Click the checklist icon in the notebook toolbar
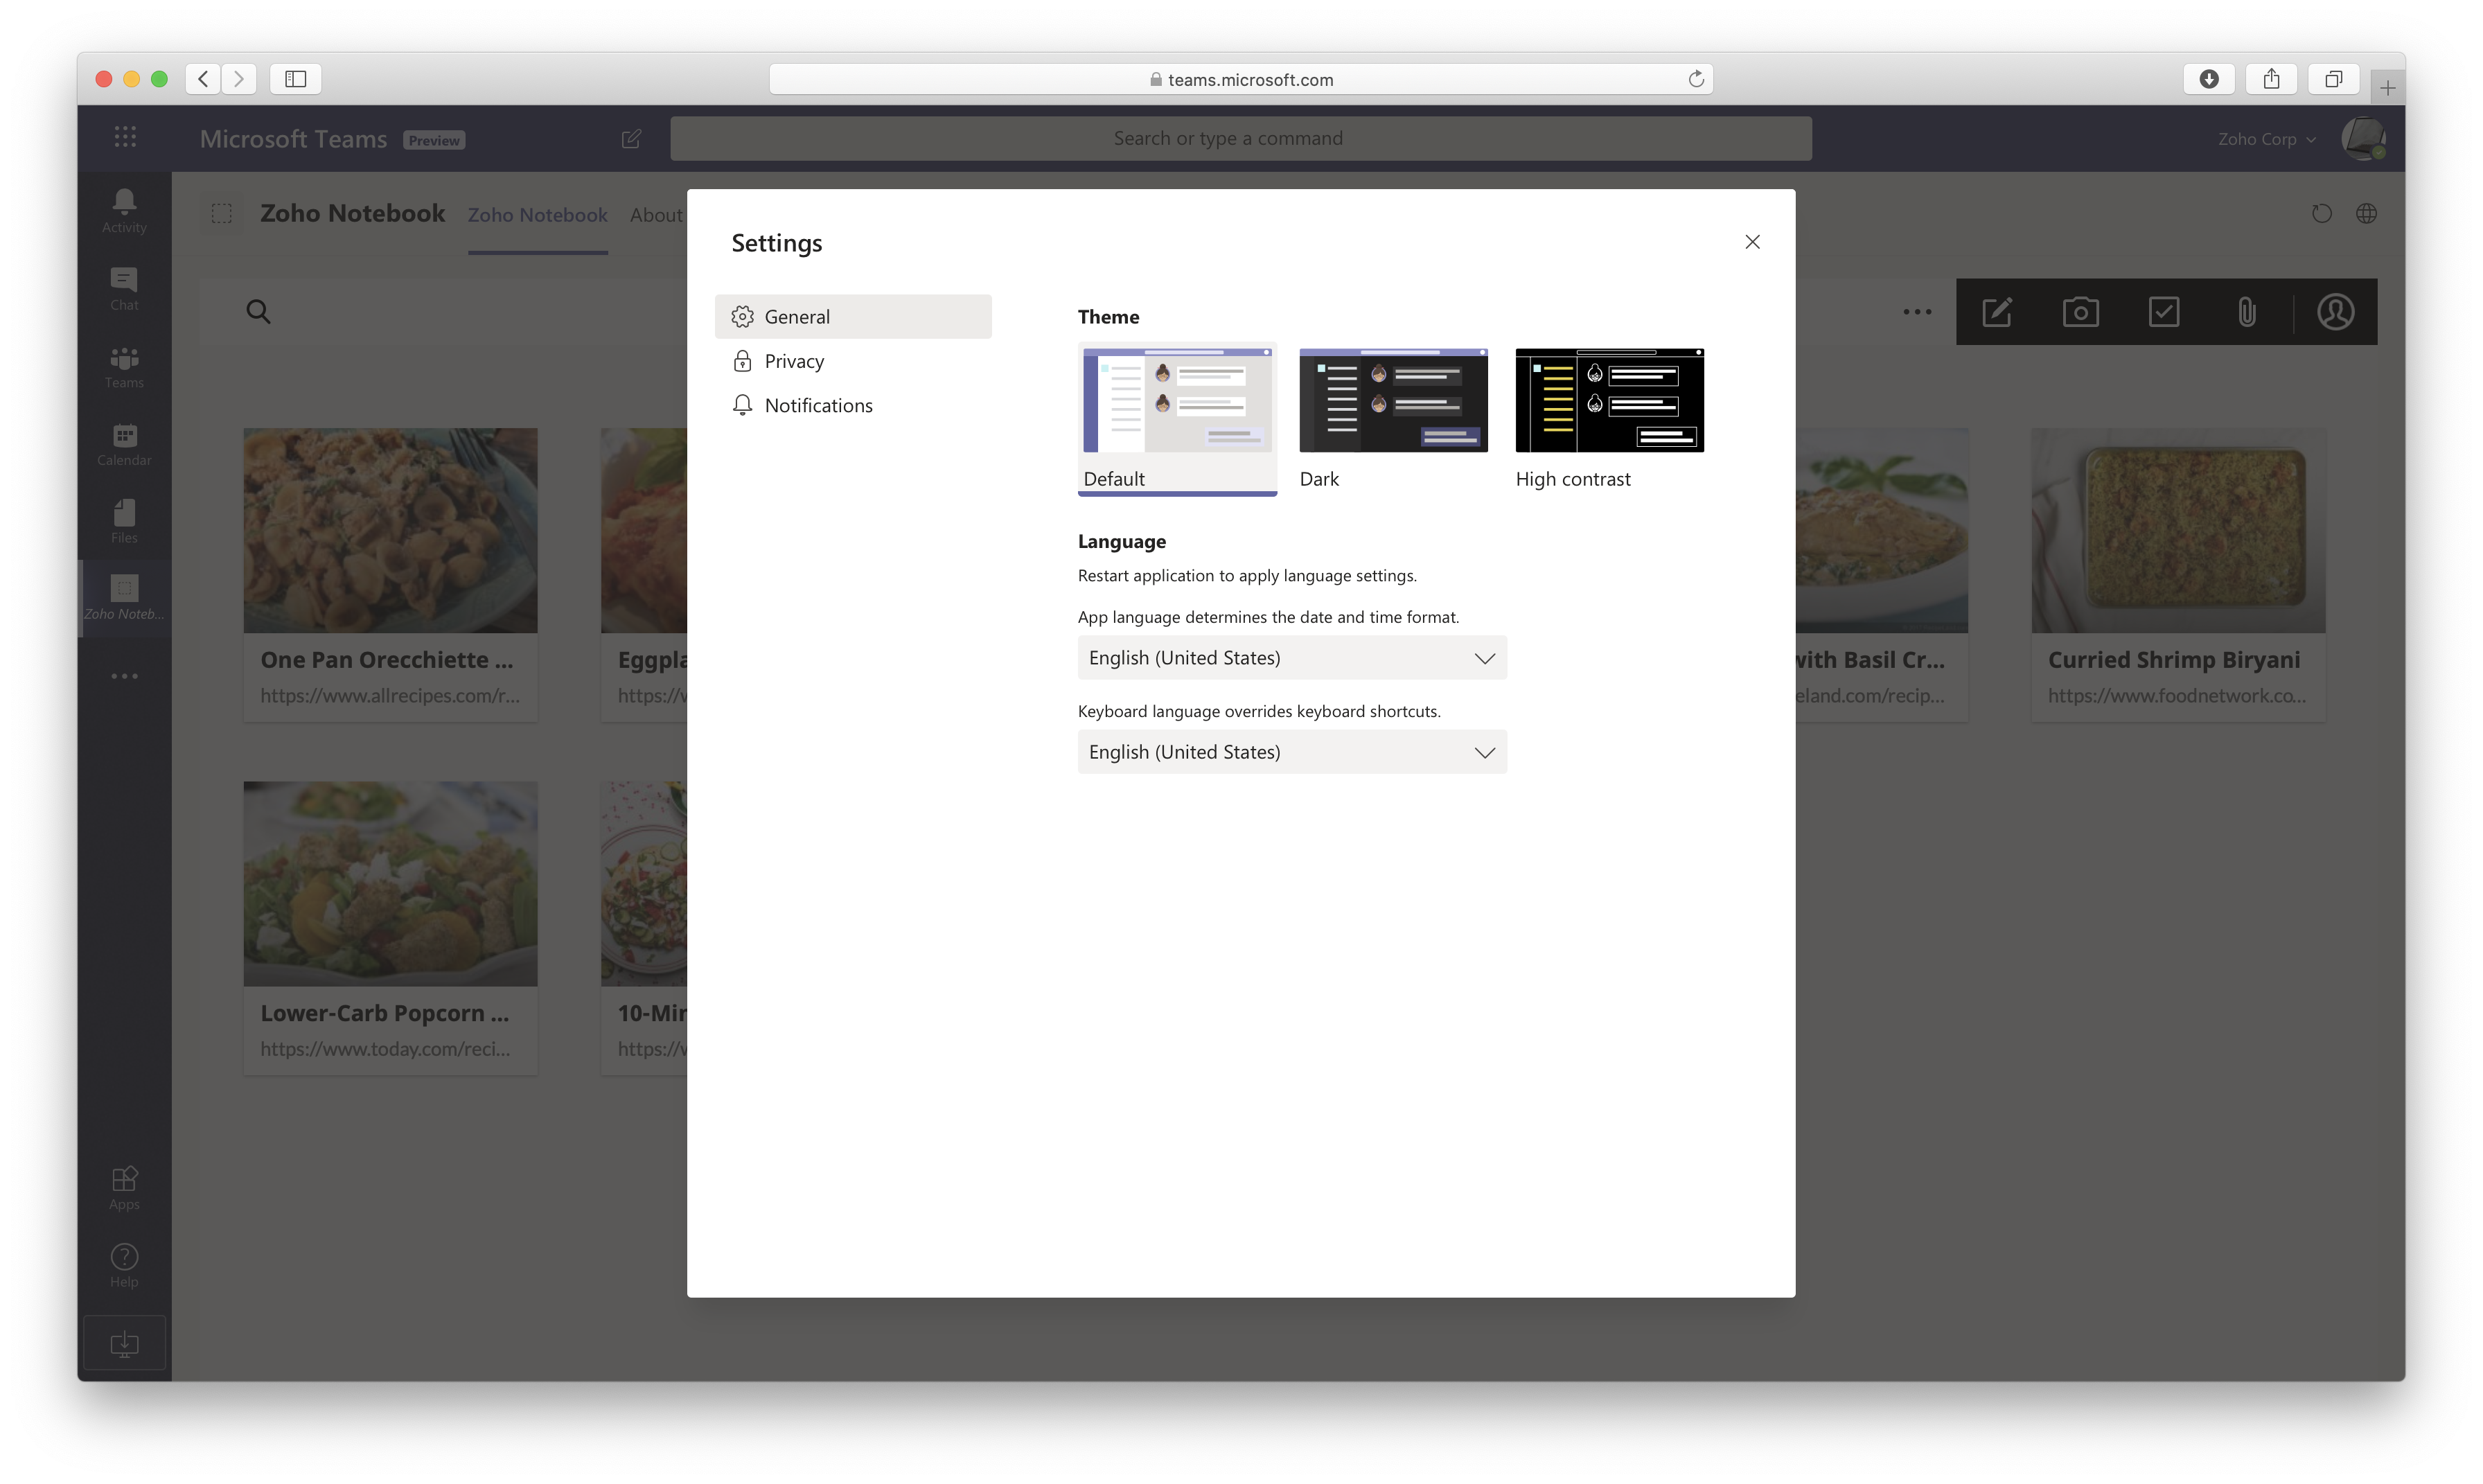This screenshot has height=1484, width=2483. coord(2163,312)
